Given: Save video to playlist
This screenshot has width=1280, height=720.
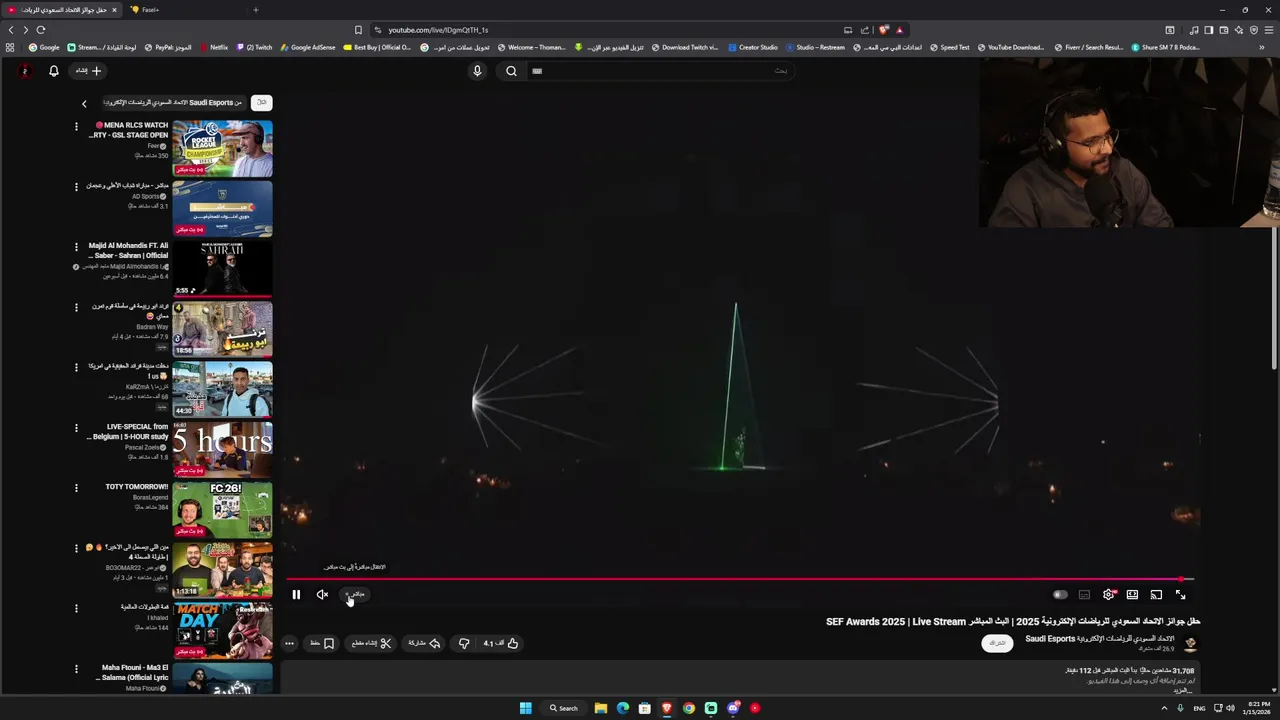Looking at the screenshot, I should pyautogui.click(x=322, y=643).
